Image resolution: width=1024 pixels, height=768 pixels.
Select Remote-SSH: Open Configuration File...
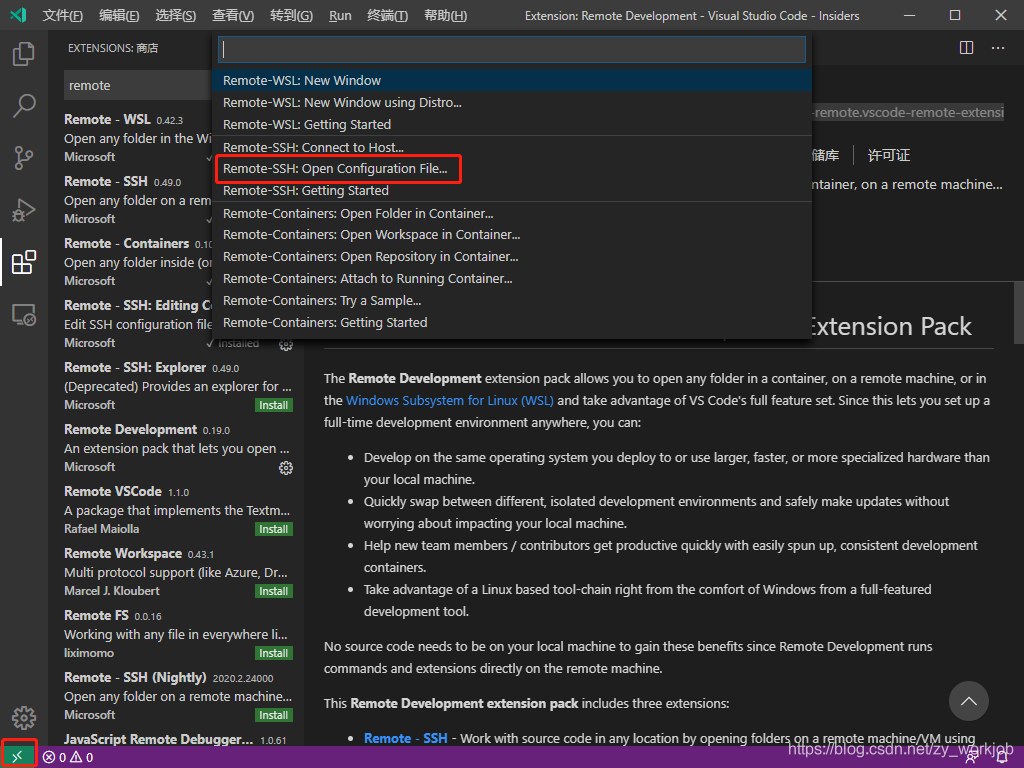[512, 168]
